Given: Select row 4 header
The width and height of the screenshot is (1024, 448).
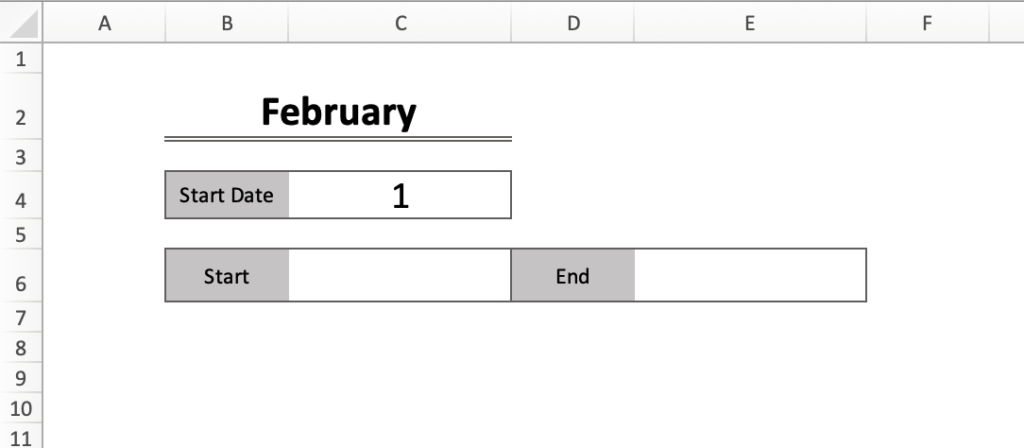Looking at the screenshot, I should point(21,195).
